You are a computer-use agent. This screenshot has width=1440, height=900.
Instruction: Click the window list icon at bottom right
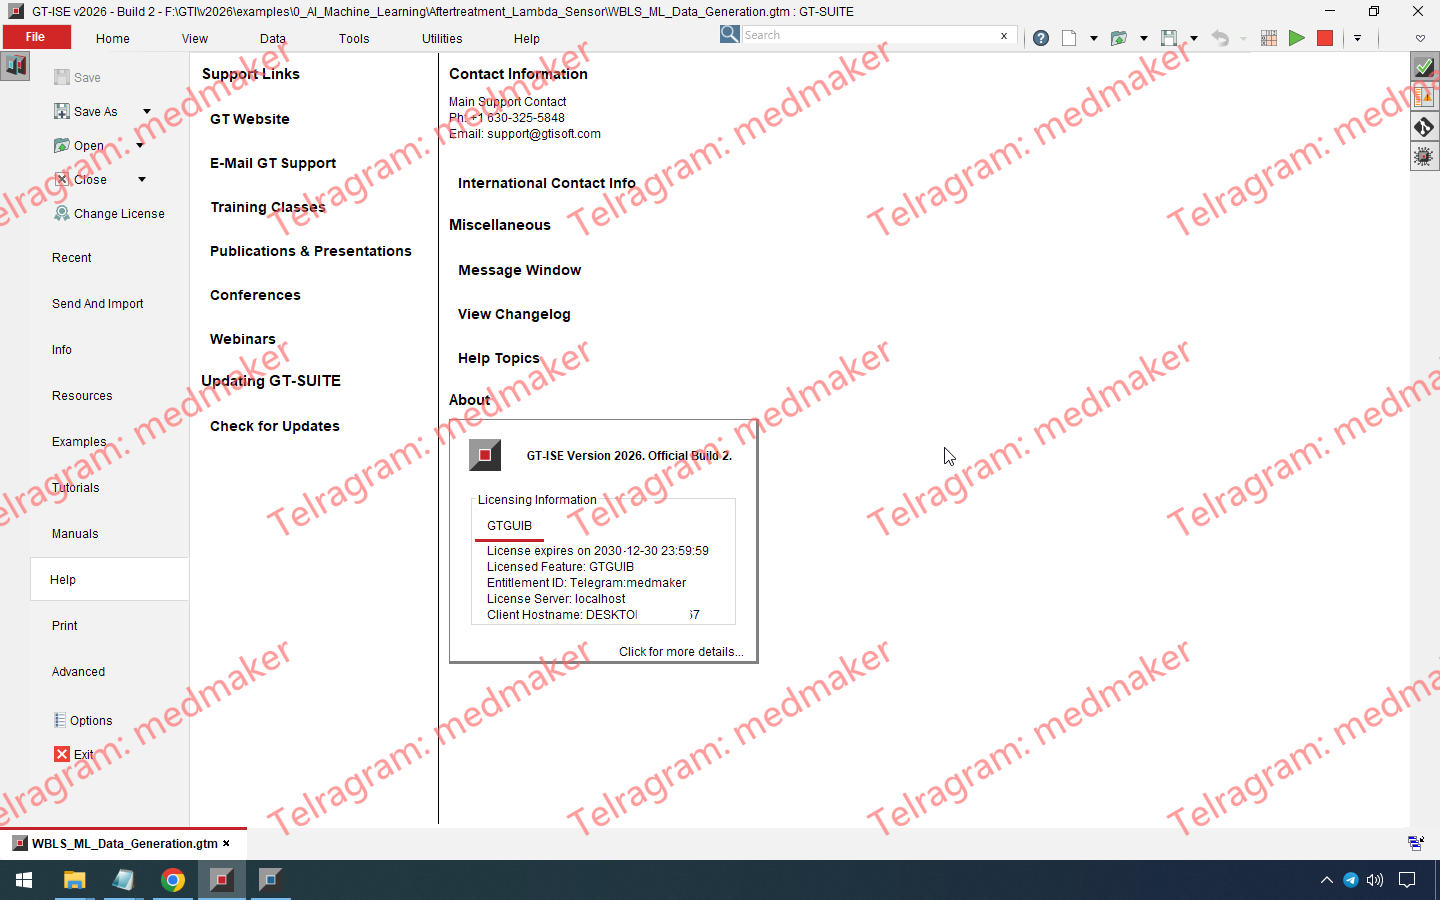point(1416,843)
